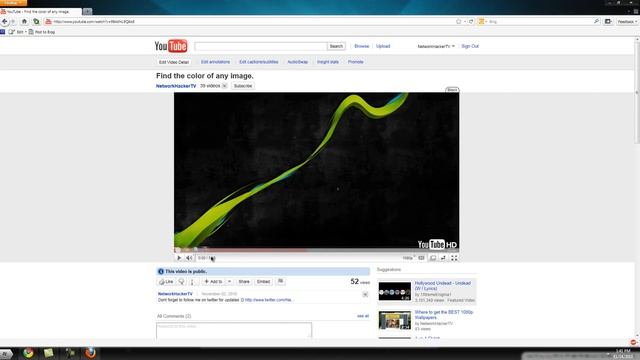
Task: Click the pop-out player icon
Action: (433, 258)
